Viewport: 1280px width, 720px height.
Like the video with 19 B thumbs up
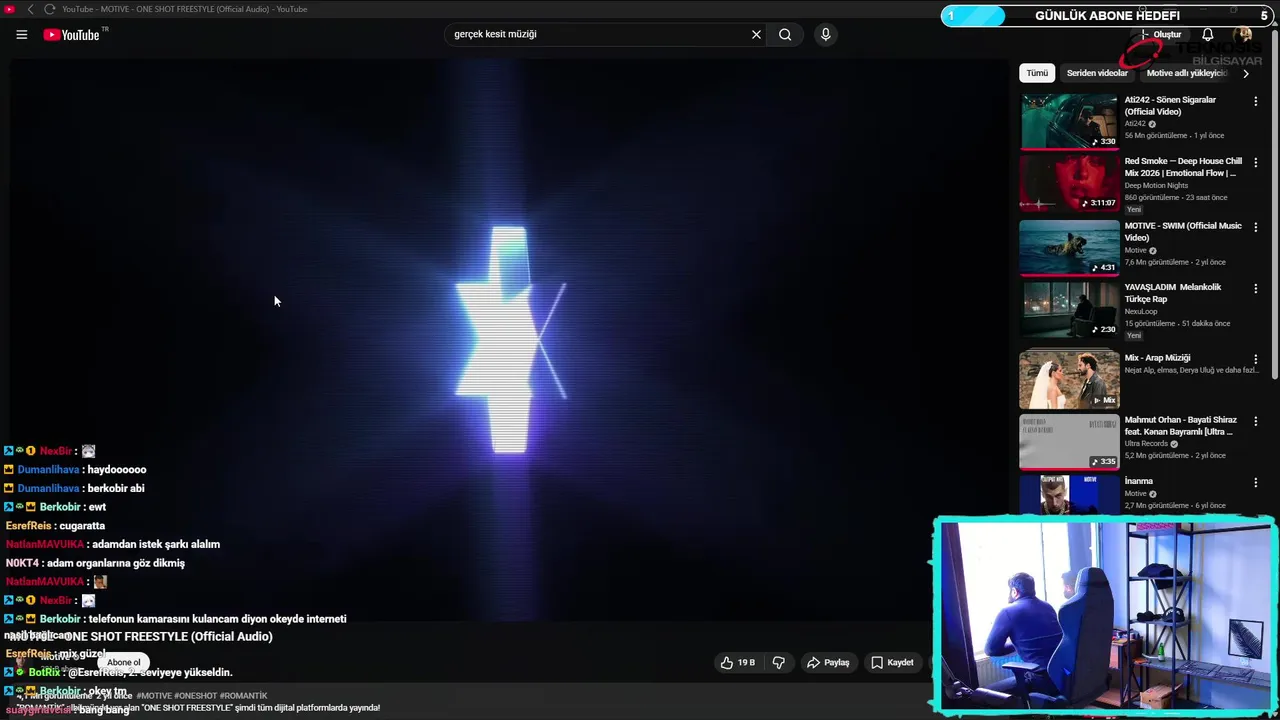(738, 662)
